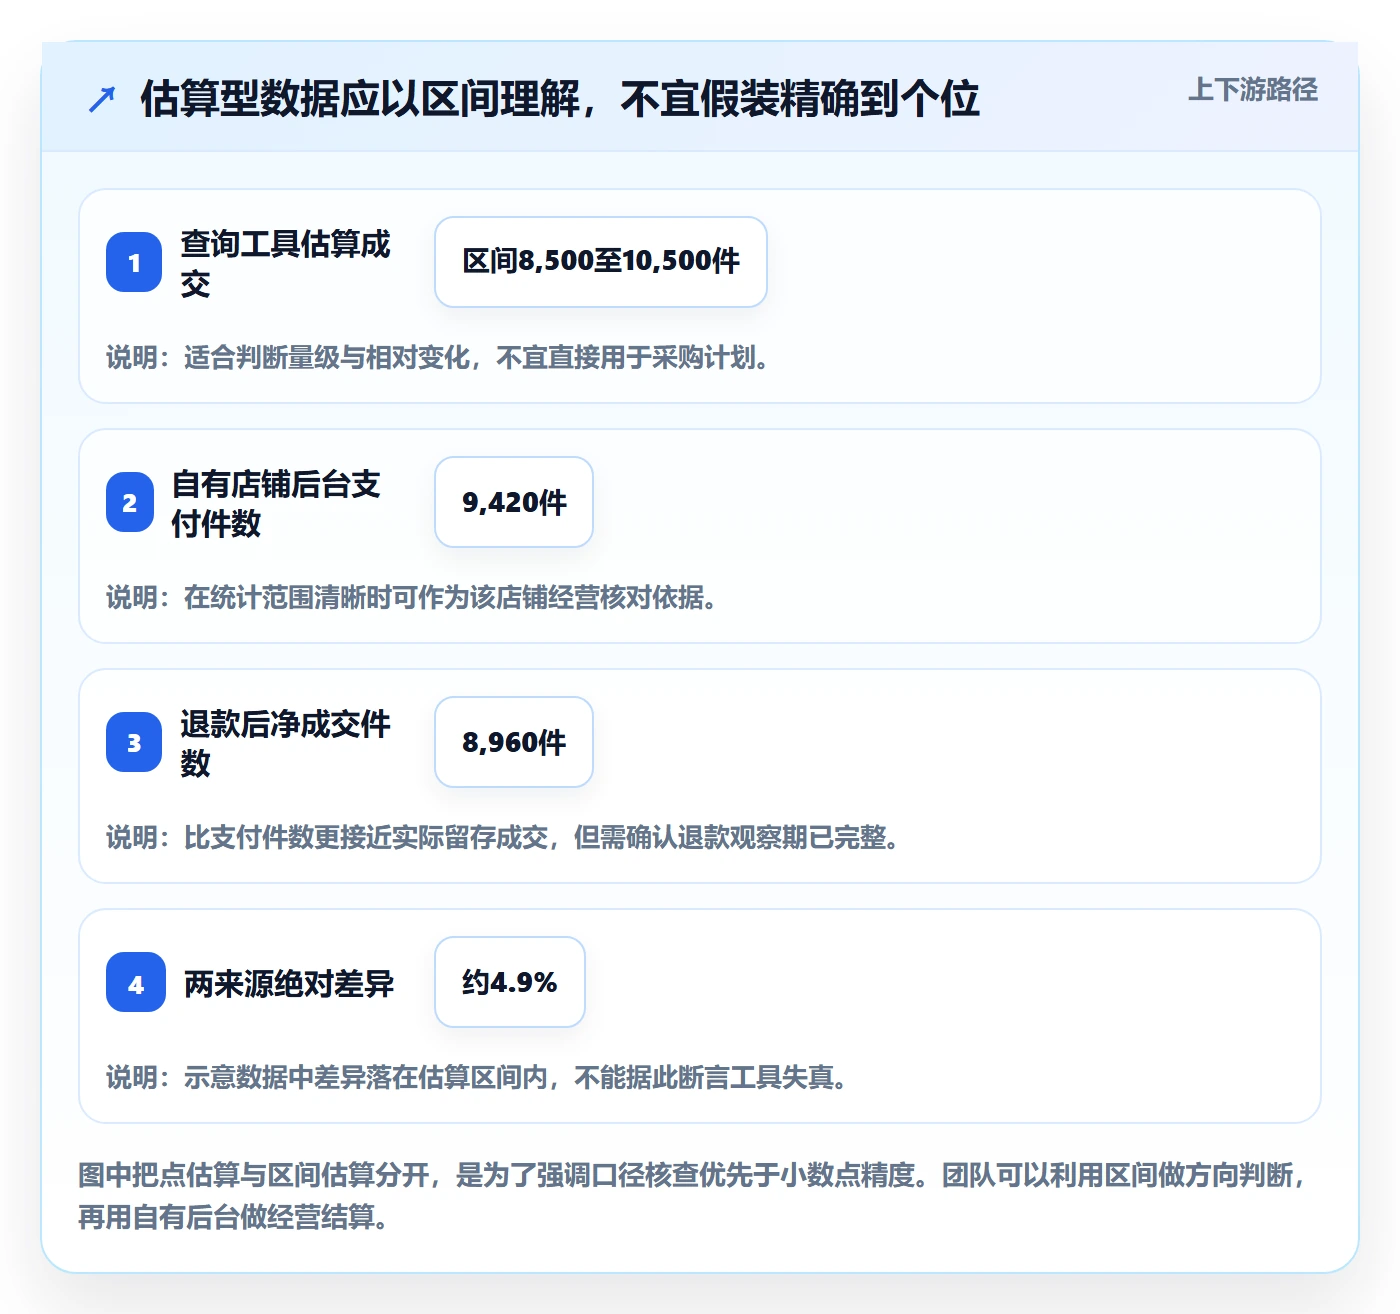The image size is (1400, 1314).
Task: Select the note about 不宜直接用于采购计划
Action: (x=438, y=358)
